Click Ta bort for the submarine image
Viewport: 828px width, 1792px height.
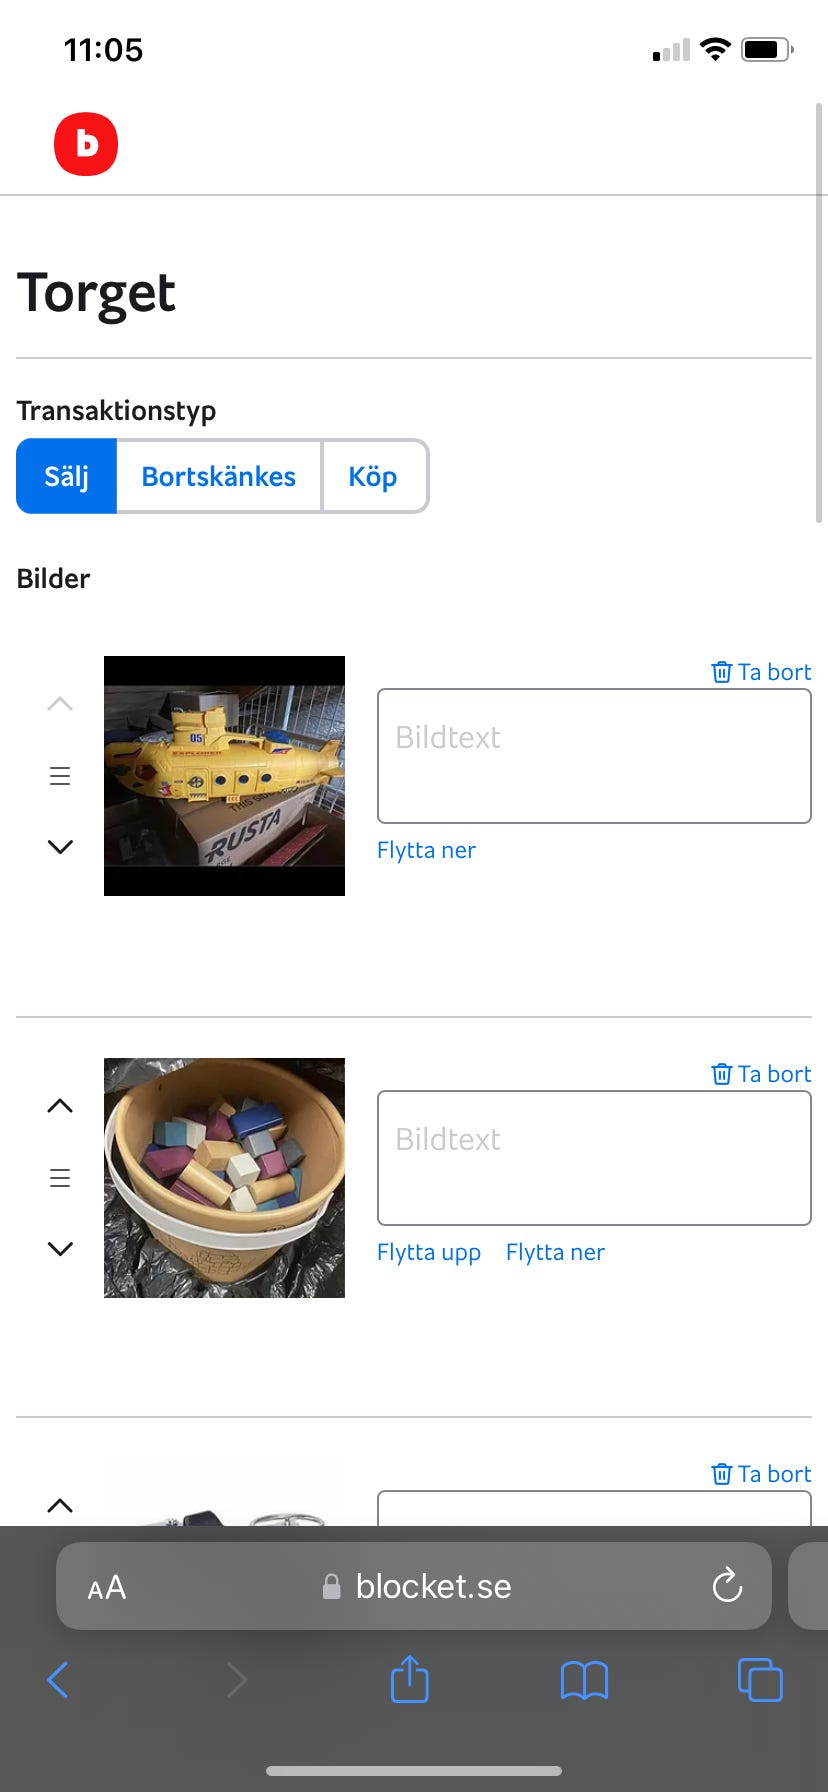(761, 672)
